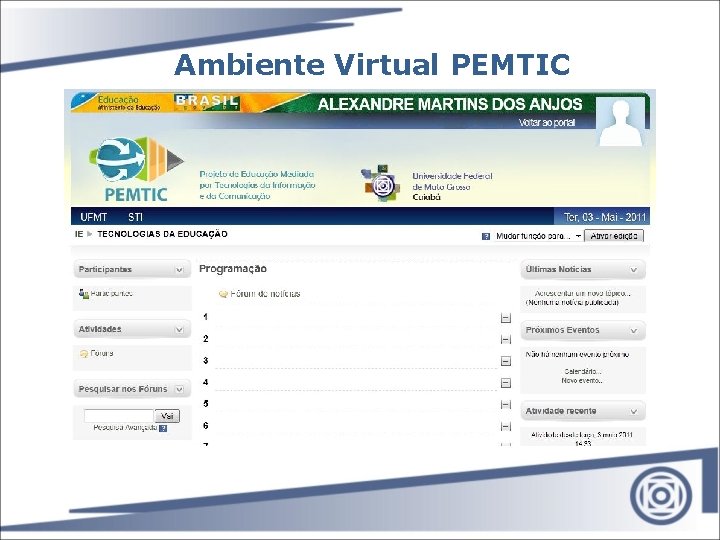Open the Calendário link
720x540 pixels.
583,371
